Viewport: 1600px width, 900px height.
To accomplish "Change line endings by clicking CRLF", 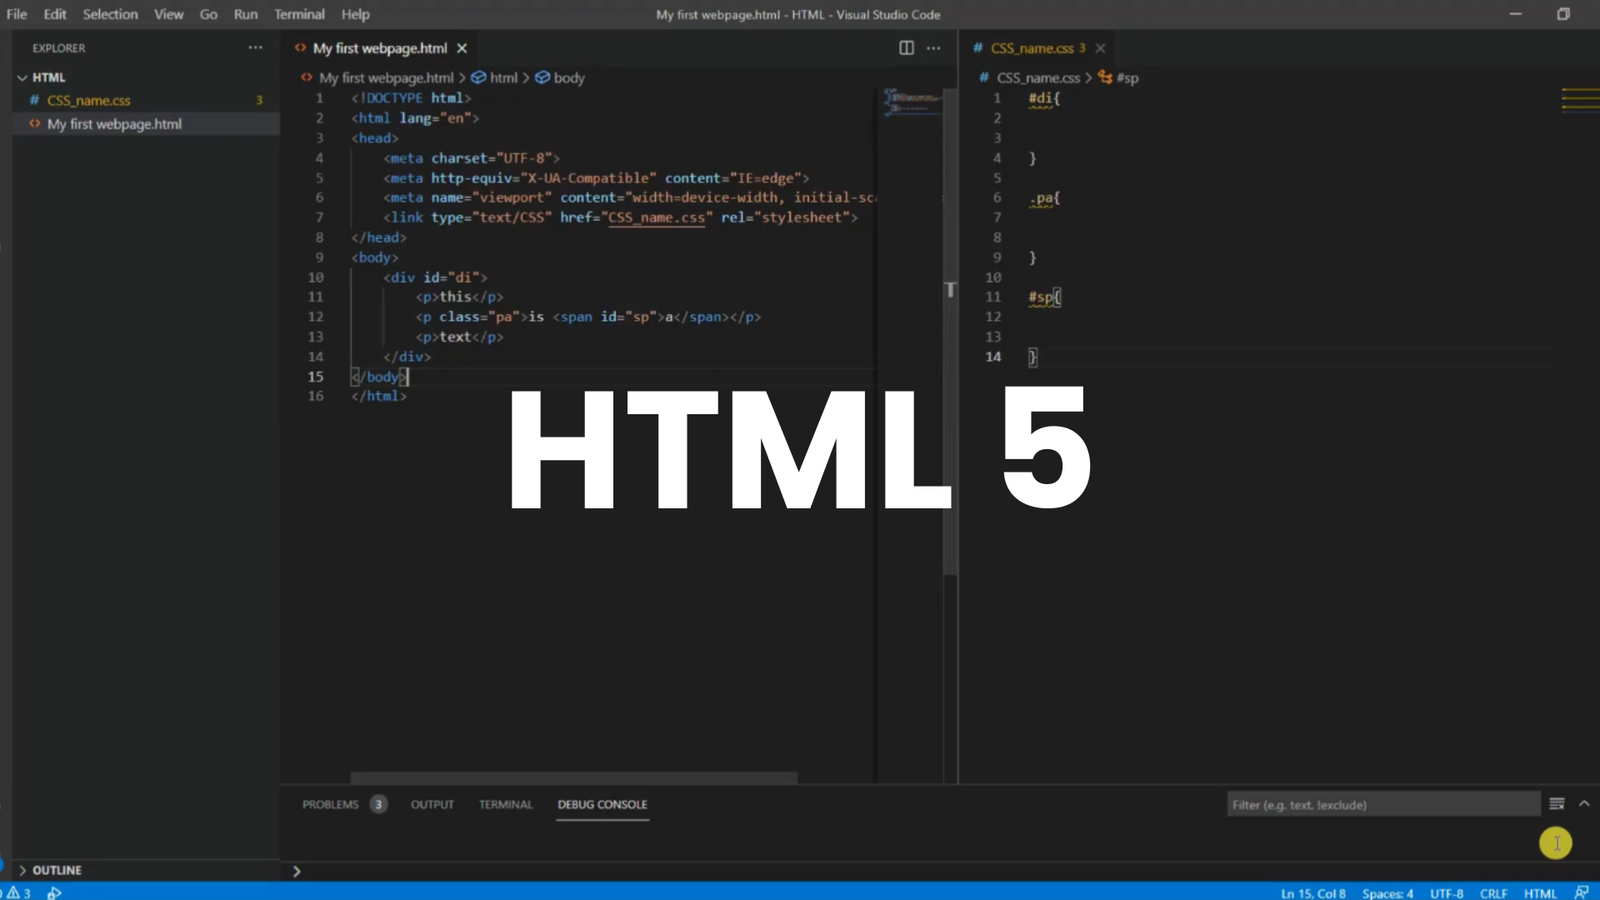I will (1493, 892).
